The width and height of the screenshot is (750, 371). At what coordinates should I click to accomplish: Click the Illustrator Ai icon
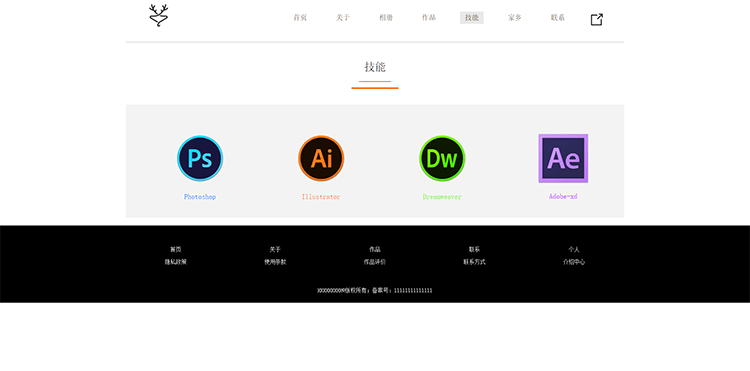pos(321,158)
